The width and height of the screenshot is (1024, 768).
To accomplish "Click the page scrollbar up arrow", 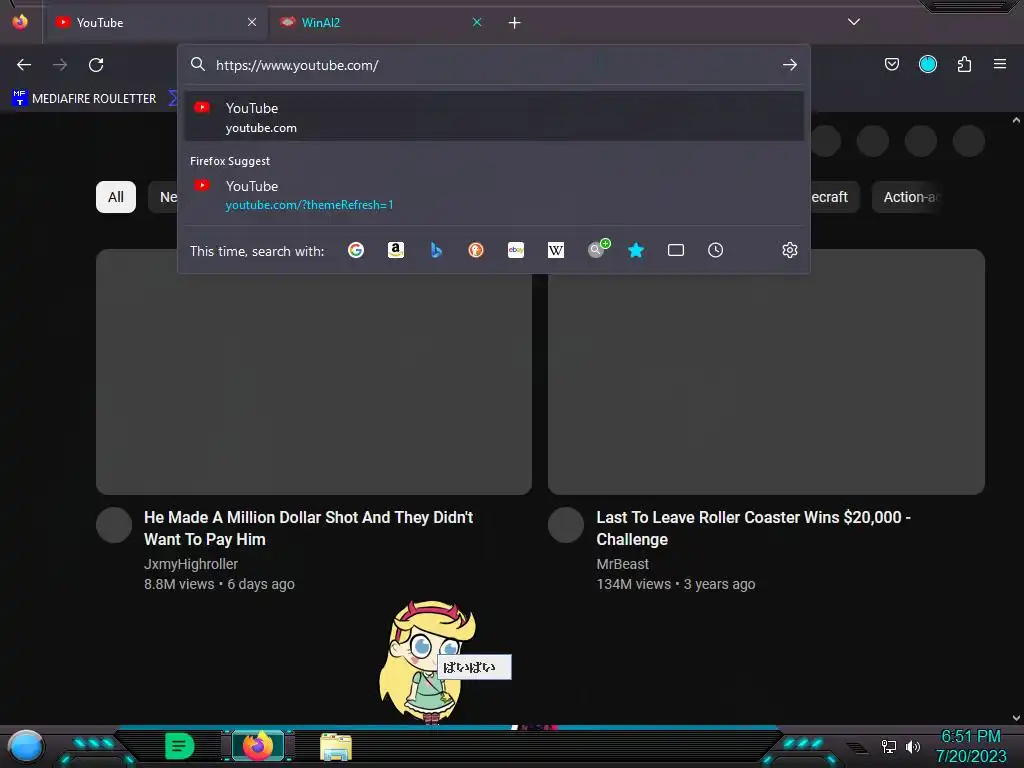I will point(1016,120).
